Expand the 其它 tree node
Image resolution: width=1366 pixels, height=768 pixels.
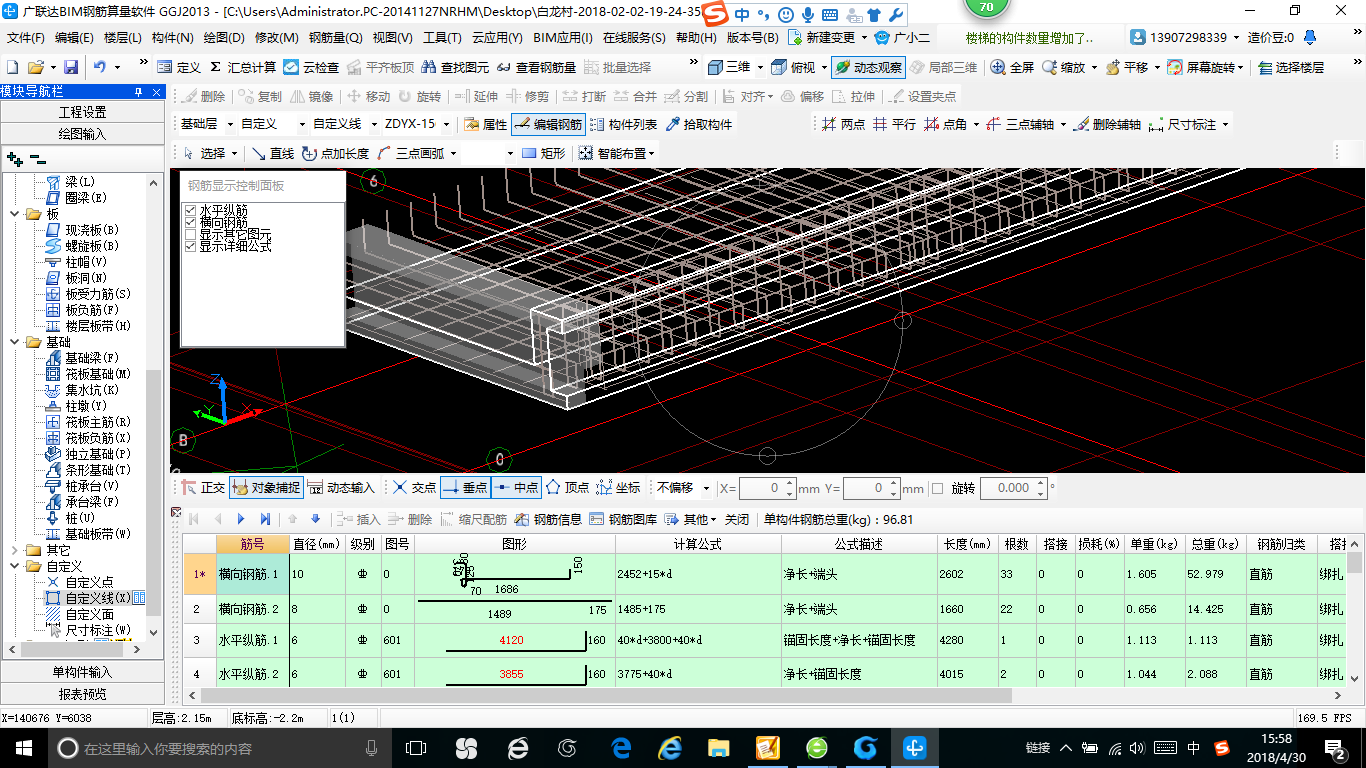tap(14, 550)
